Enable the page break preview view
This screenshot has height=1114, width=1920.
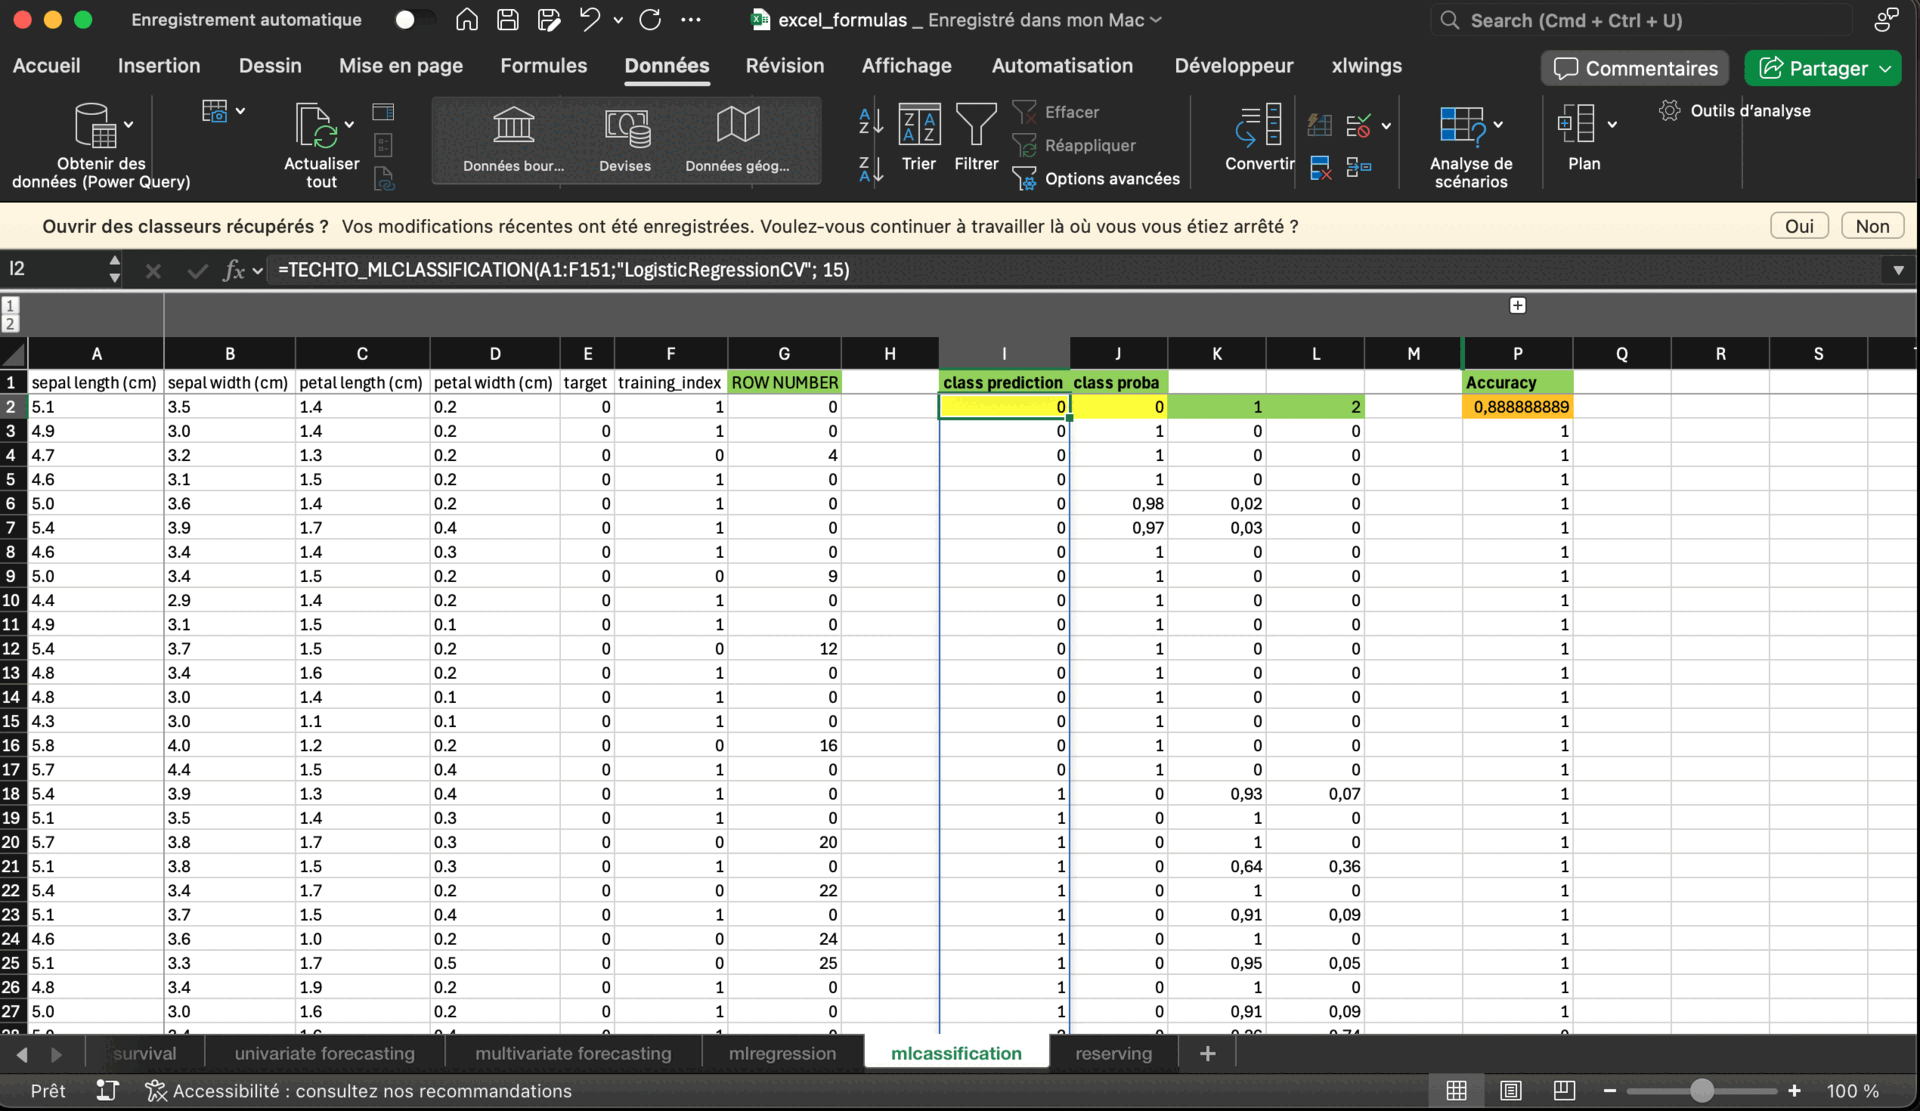[x=1563, y=1091]
